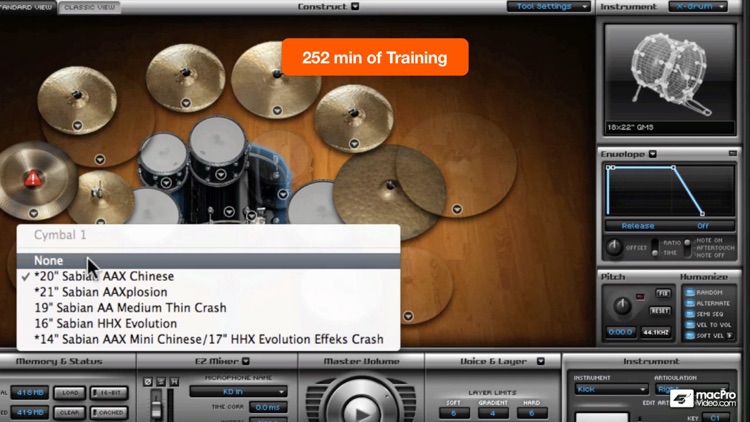Click the Clear button
The image size is (750, 422).
point(70,412)
